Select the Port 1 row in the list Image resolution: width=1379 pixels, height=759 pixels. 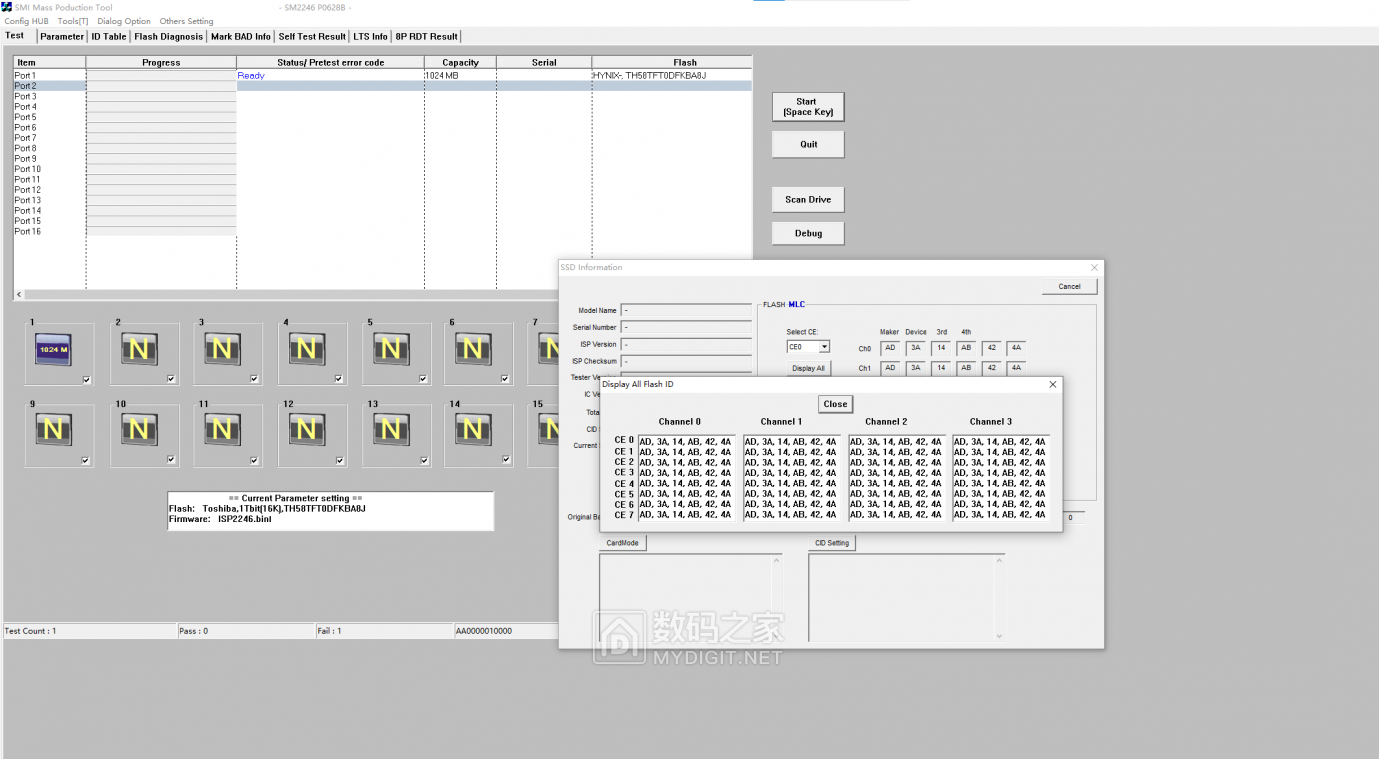click(382, 75)
